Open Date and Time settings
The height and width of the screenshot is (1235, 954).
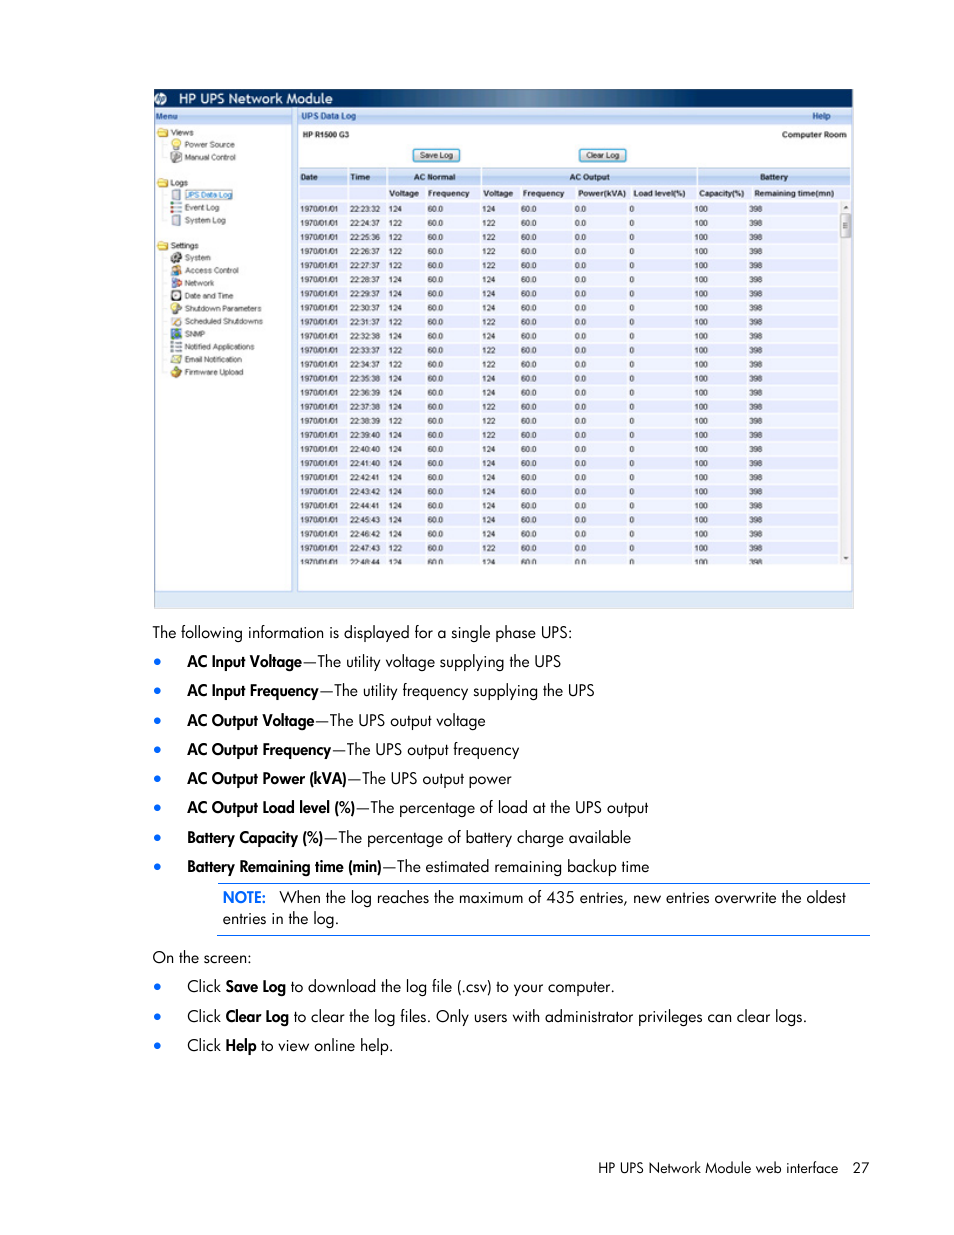(x=208, y=296)
